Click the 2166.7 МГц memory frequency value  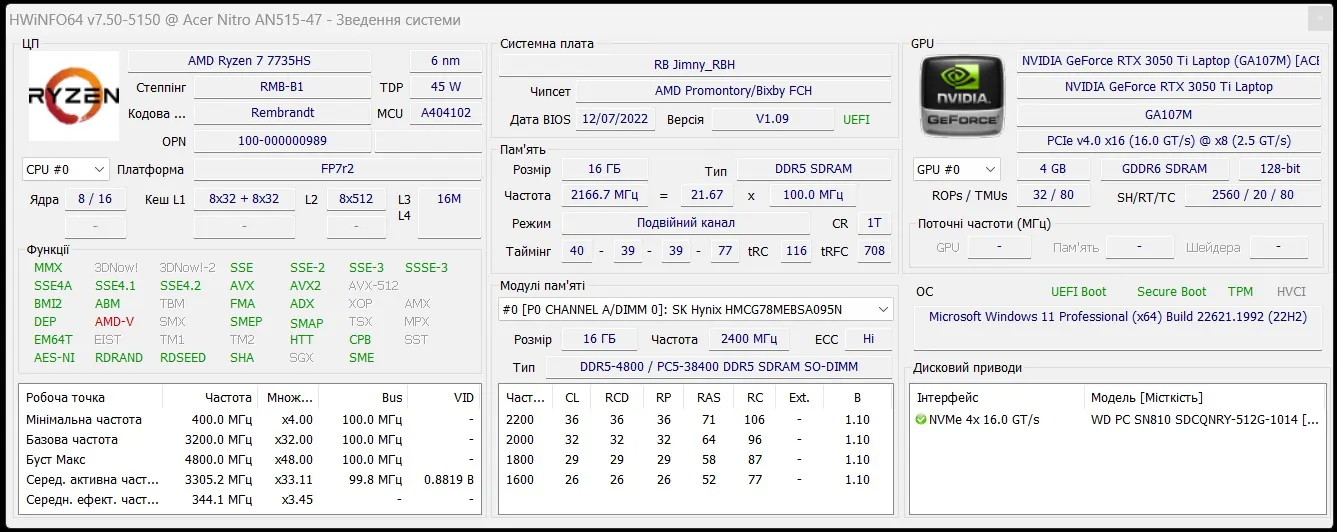[604, 195]
